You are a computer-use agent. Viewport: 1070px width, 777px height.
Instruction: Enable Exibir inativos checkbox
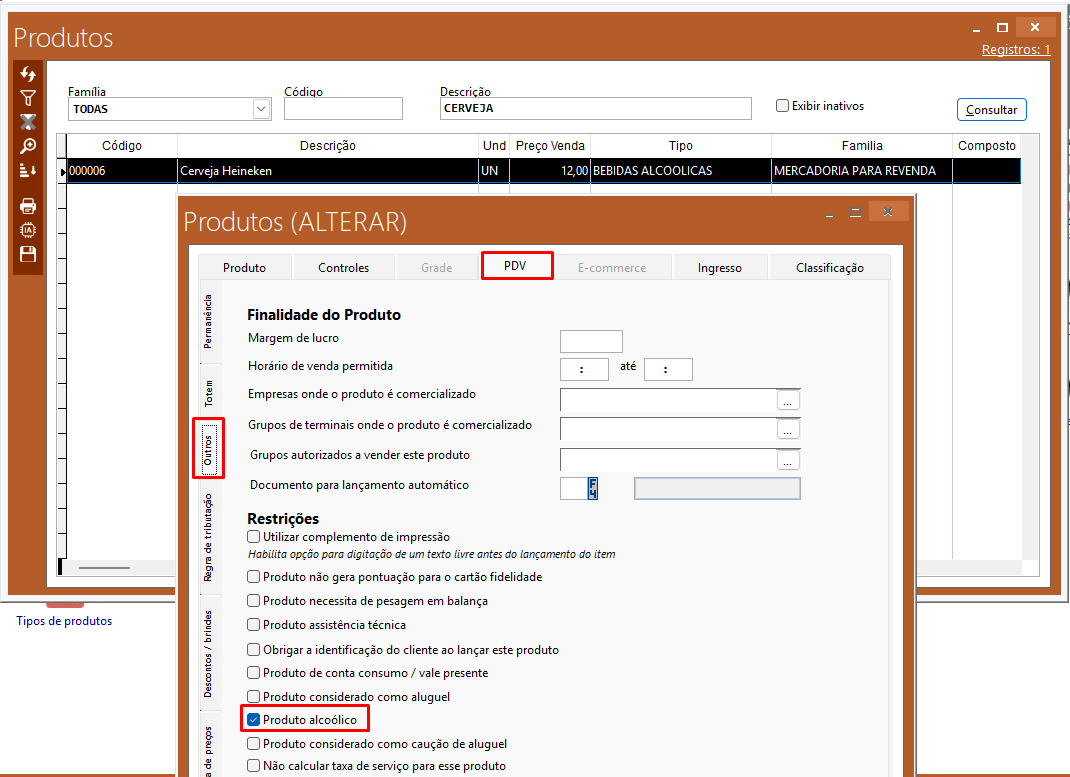point(783,106)
